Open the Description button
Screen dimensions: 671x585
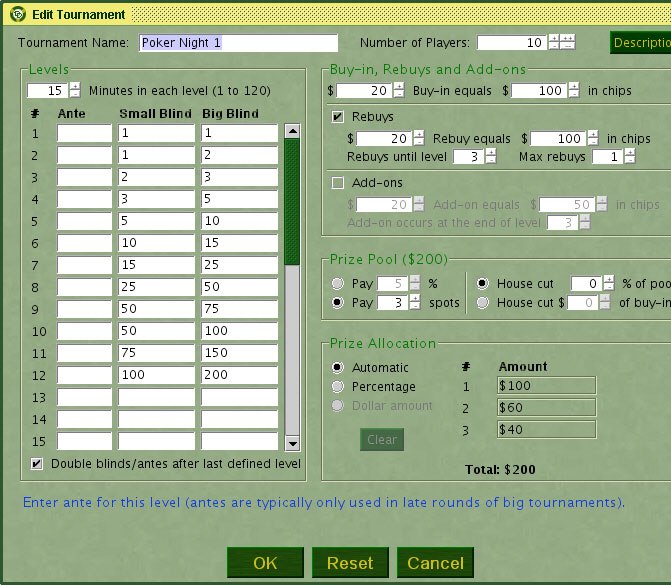(x=640, y=43)
